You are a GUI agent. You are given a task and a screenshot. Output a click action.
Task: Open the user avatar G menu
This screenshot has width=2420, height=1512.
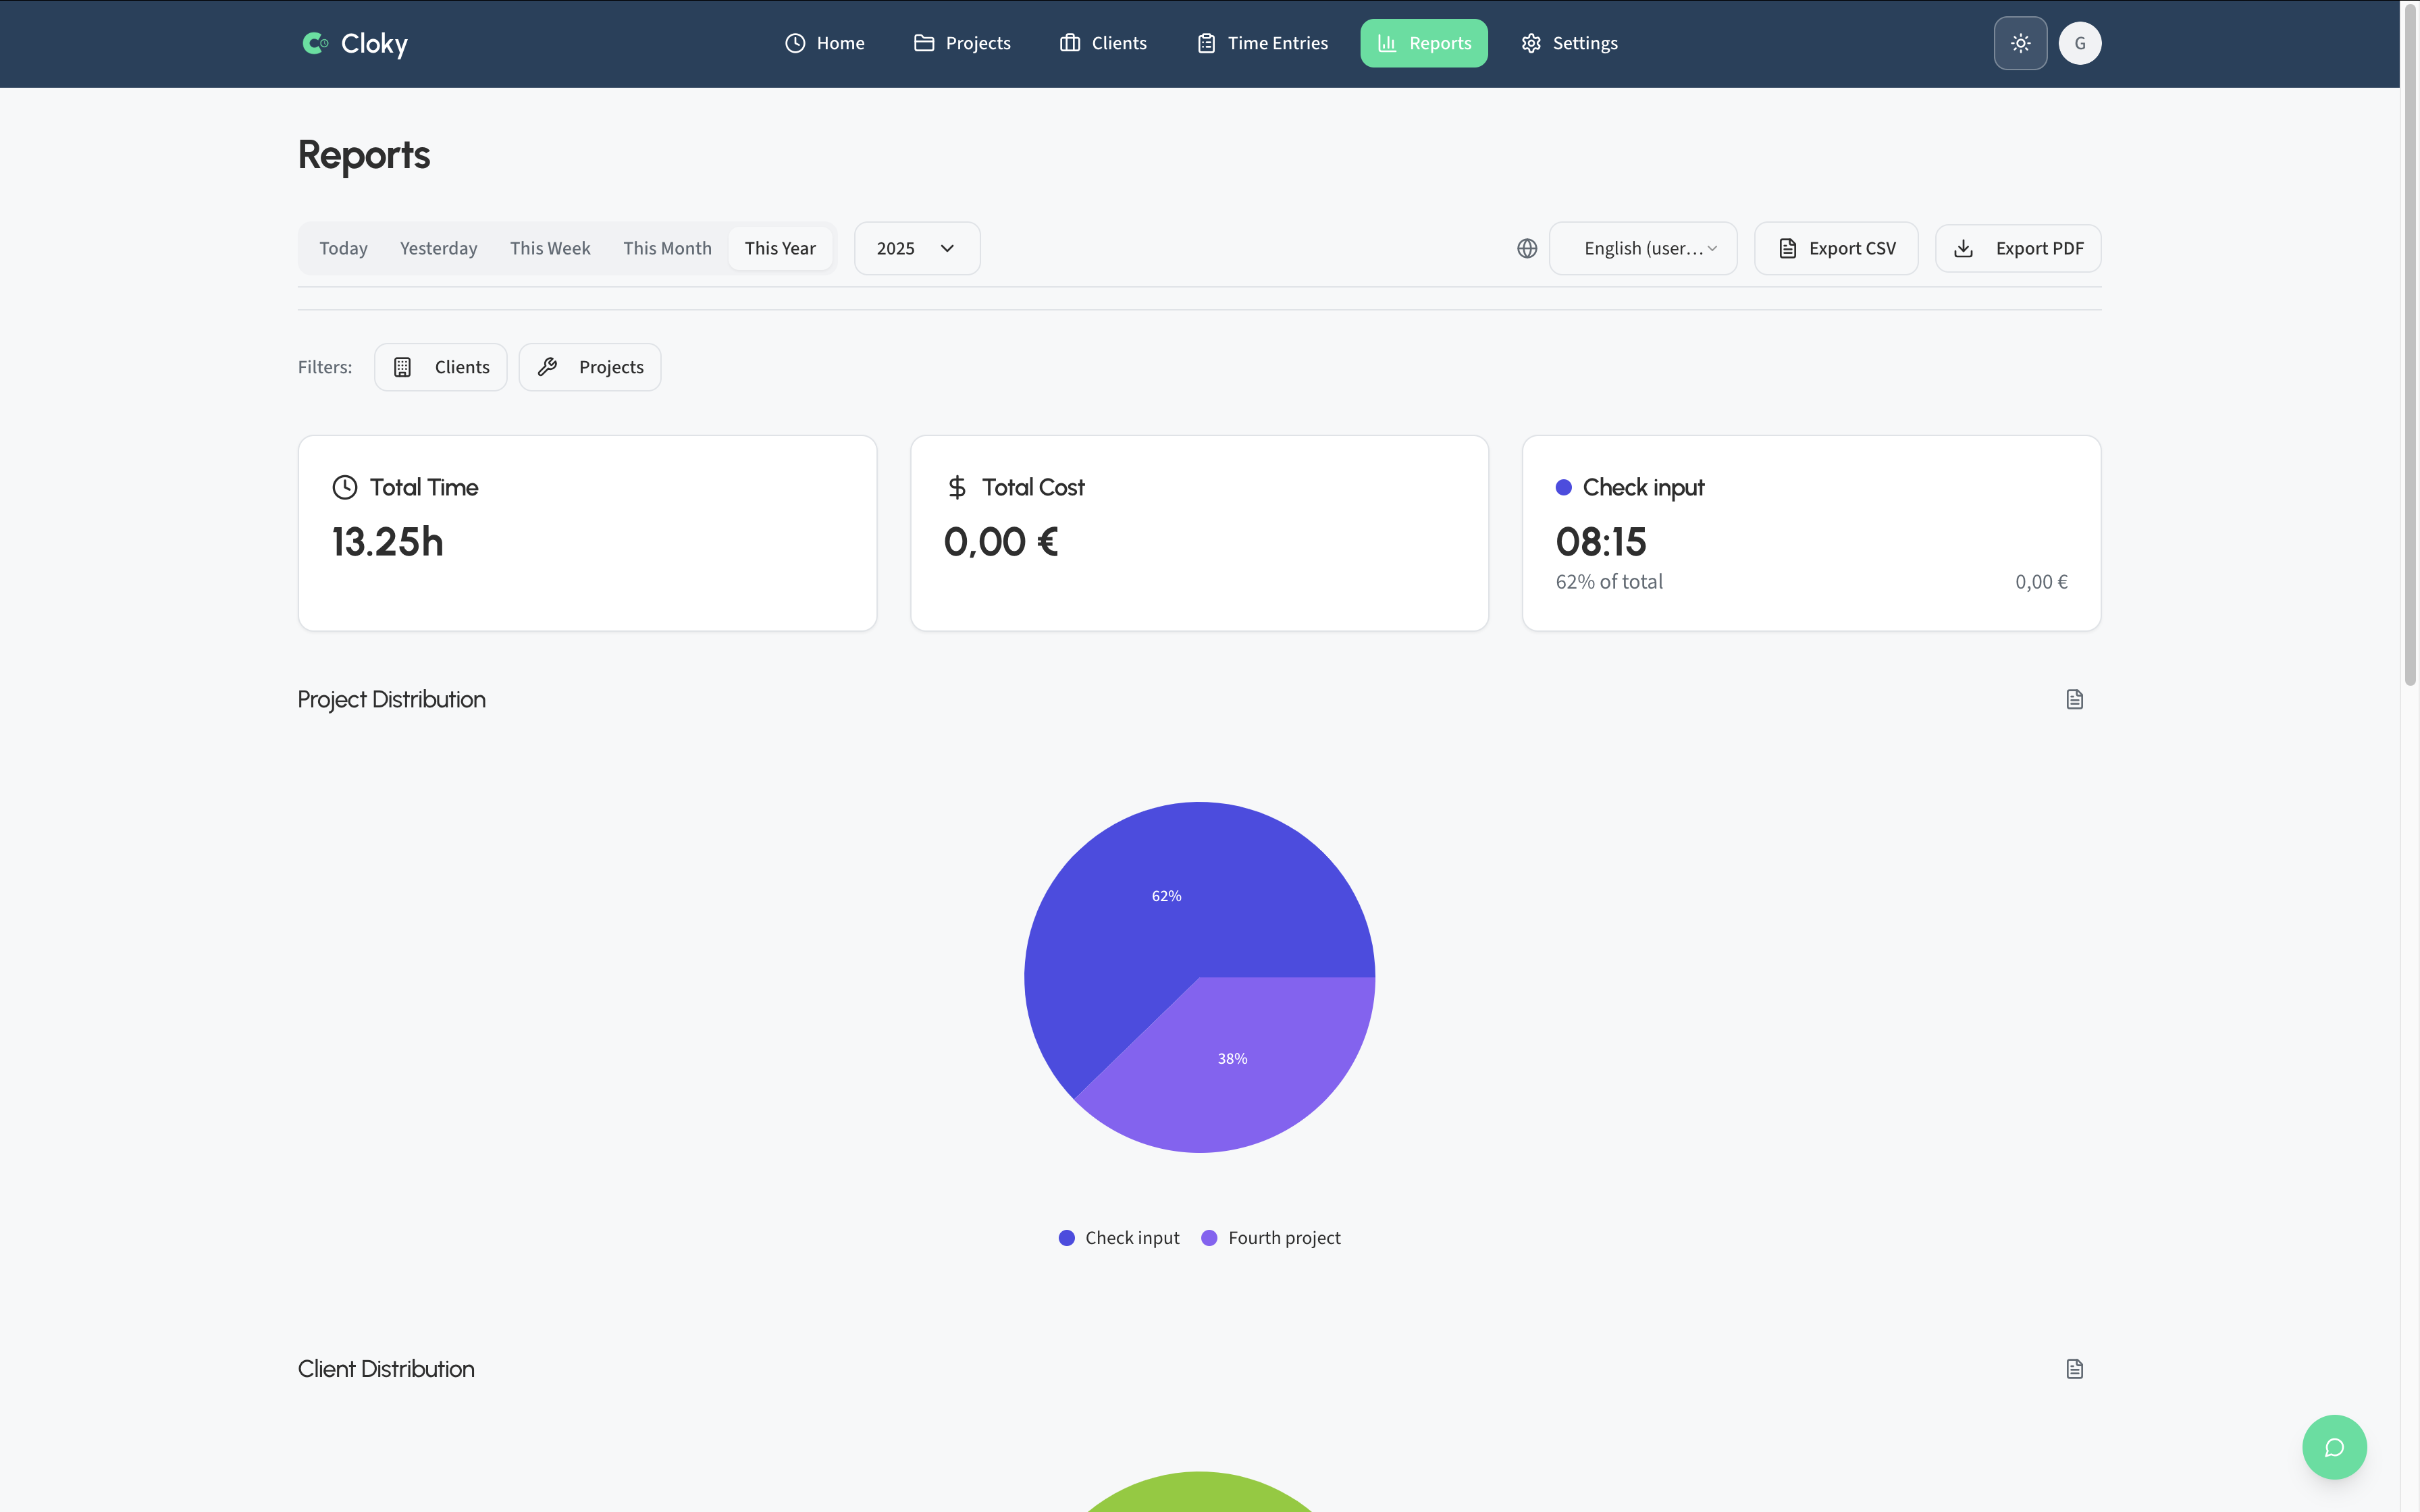(x=2080, y=43)
